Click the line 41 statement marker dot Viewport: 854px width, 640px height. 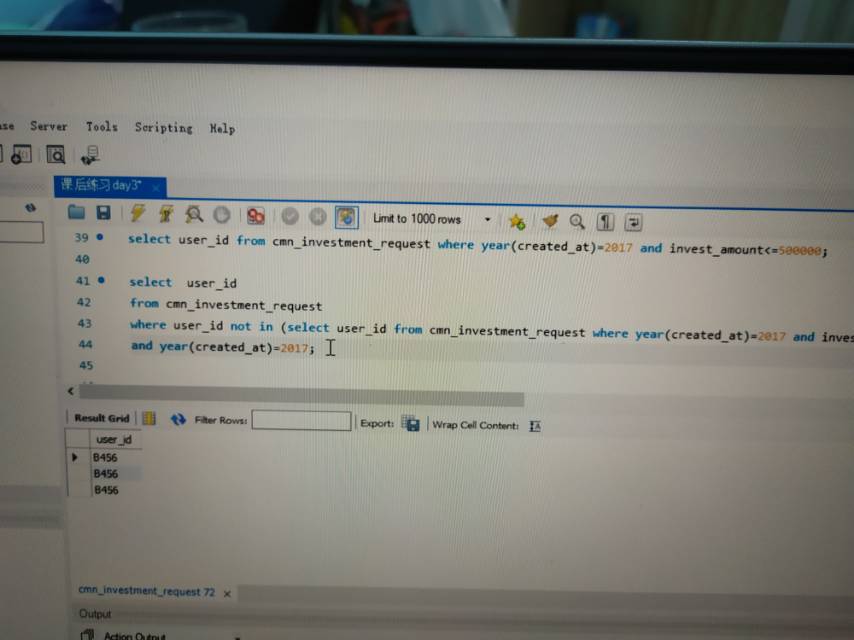point(101,280)
